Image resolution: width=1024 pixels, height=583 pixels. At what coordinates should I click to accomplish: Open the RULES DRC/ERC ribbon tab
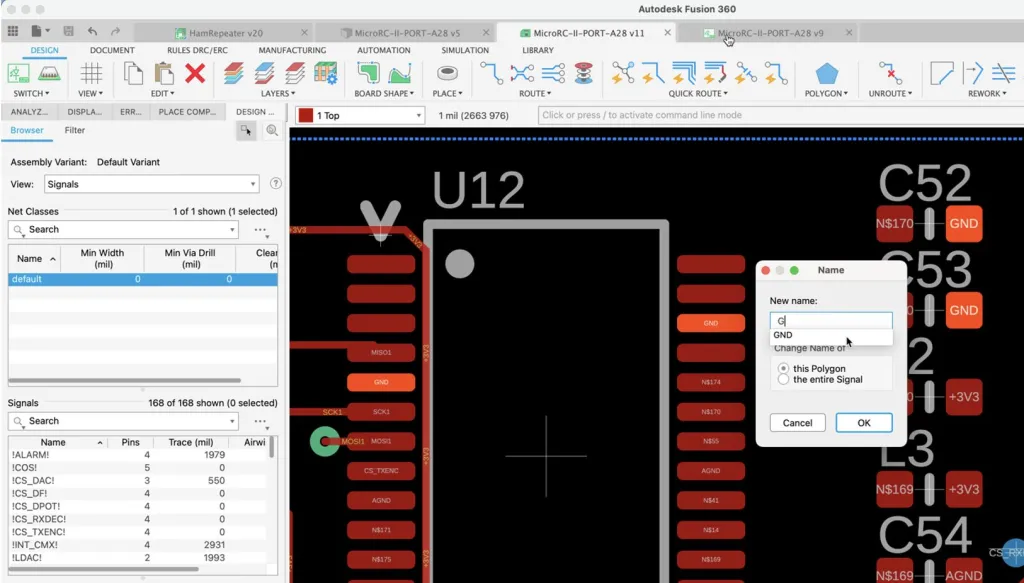pos(197,50)
